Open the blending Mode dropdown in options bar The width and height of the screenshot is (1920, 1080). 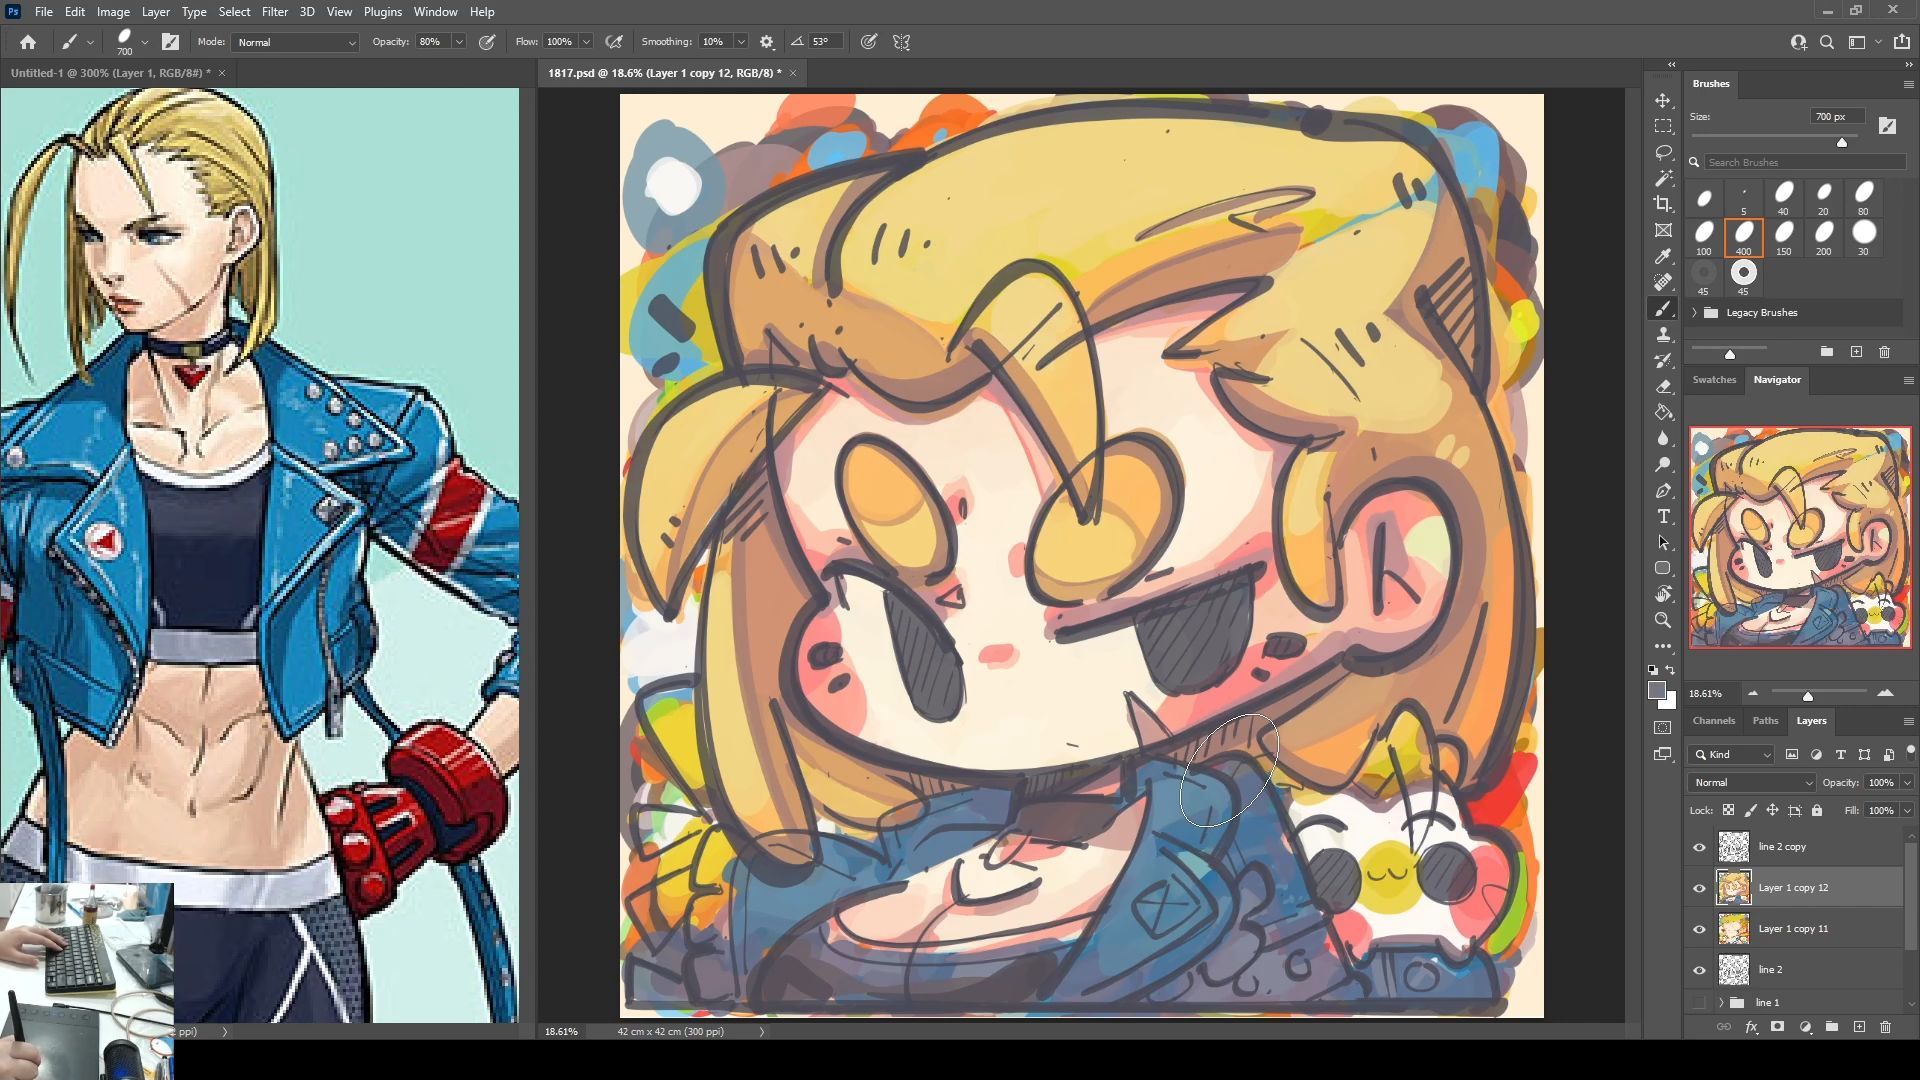tap(295, 42)
